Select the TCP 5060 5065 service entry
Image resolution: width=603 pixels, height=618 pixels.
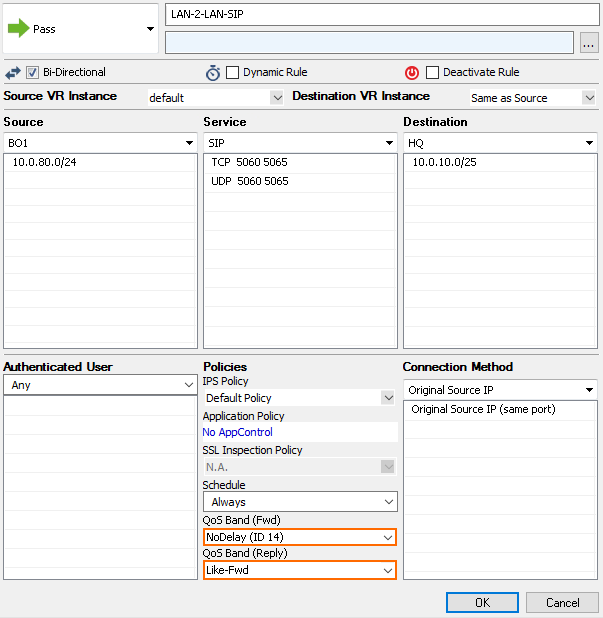pyautogui.click(x=249, y=162)
